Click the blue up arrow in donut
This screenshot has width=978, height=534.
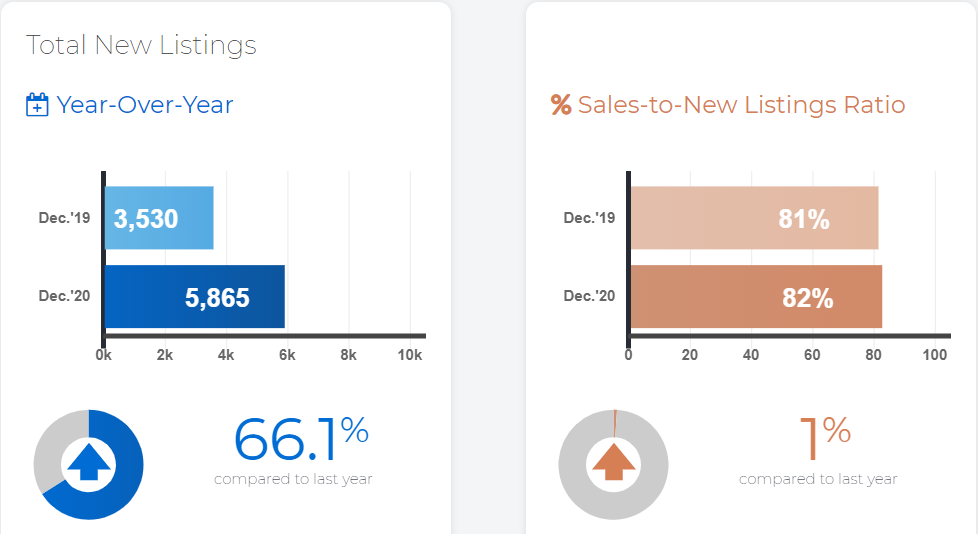89,462
